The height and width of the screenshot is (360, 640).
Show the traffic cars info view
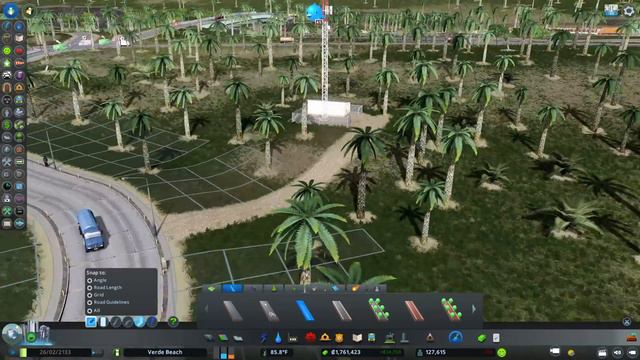tap(7, 75)
